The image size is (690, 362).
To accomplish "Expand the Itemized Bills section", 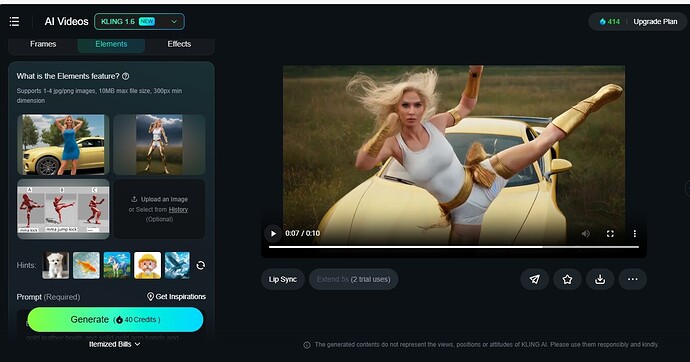I will [x=114, y=344].
